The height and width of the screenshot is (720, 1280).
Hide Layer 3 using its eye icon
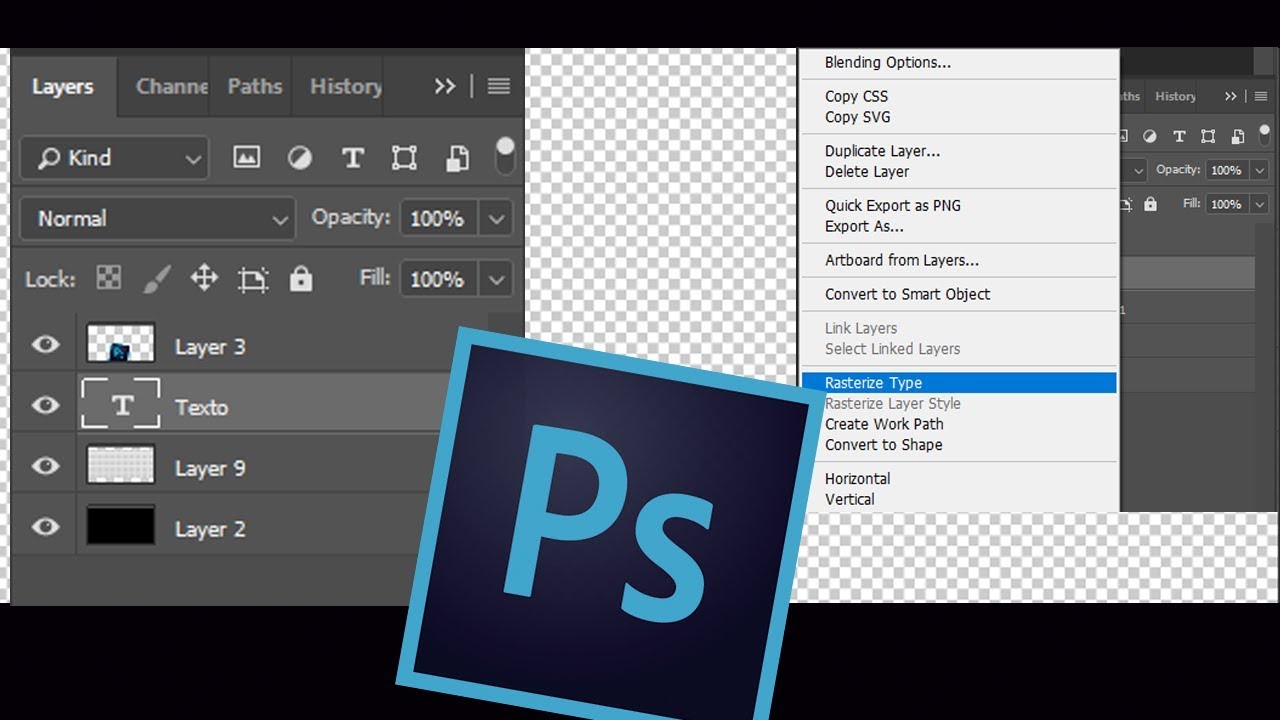[x=45, y=344]
